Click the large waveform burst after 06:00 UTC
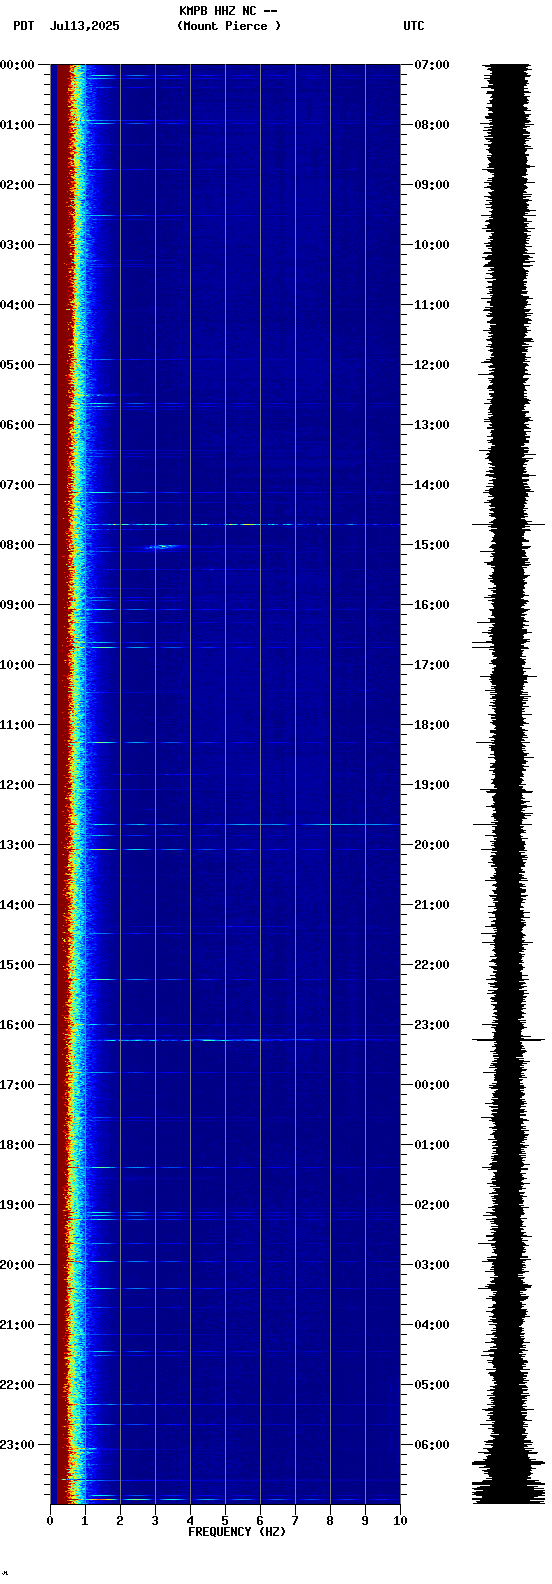This screenshot has height=1584, width=552. (x=509, y=1480)
